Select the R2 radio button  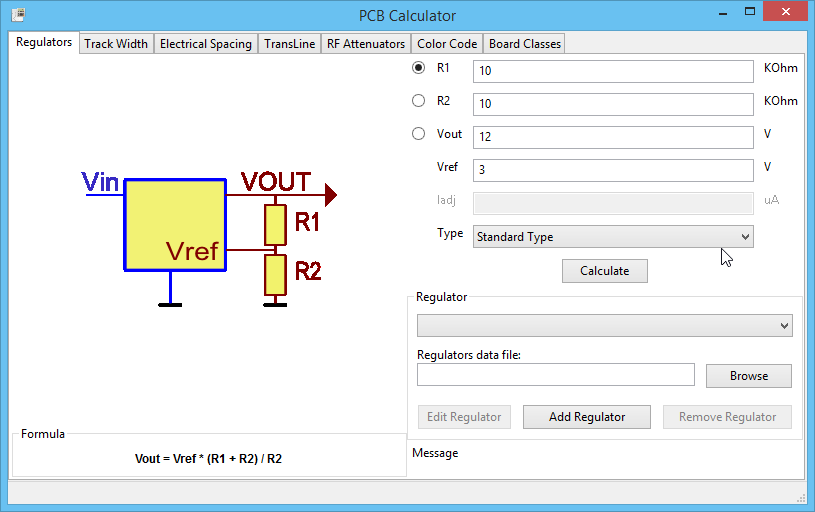click(418, 100)
